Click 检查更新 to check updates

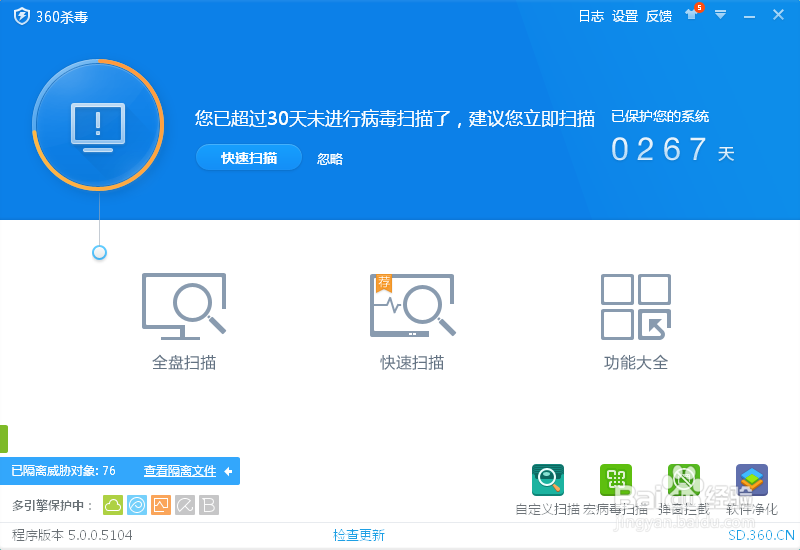tap(359, 535)
